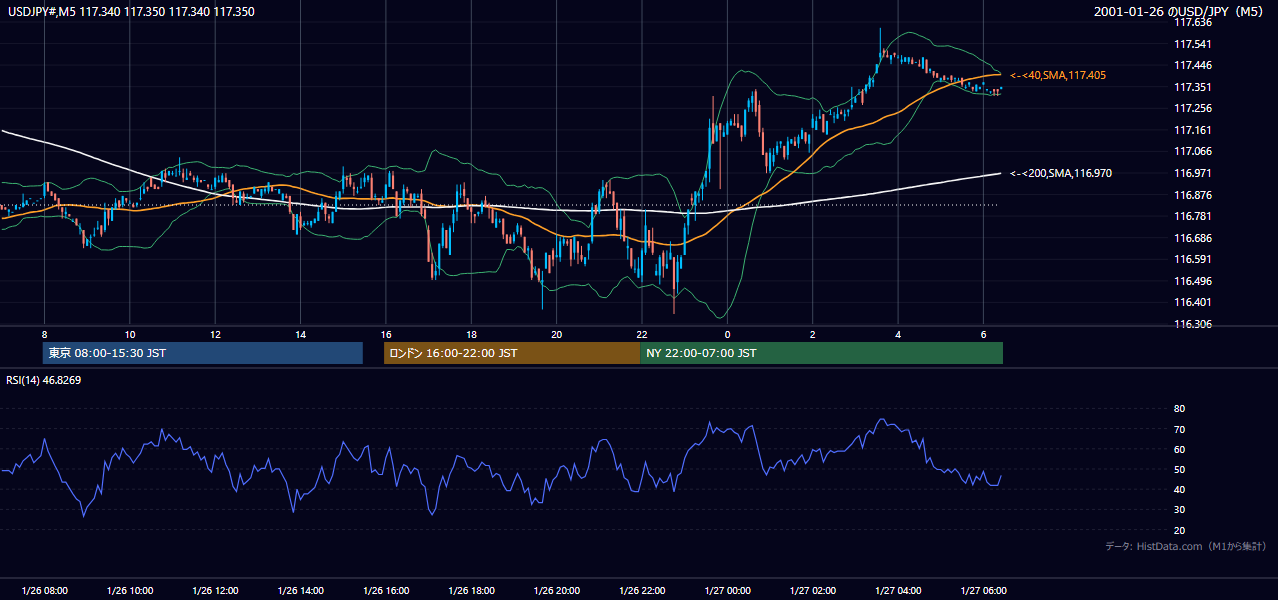Click price axis value 117.256
1278x600 pixels.
(1193, 108)
